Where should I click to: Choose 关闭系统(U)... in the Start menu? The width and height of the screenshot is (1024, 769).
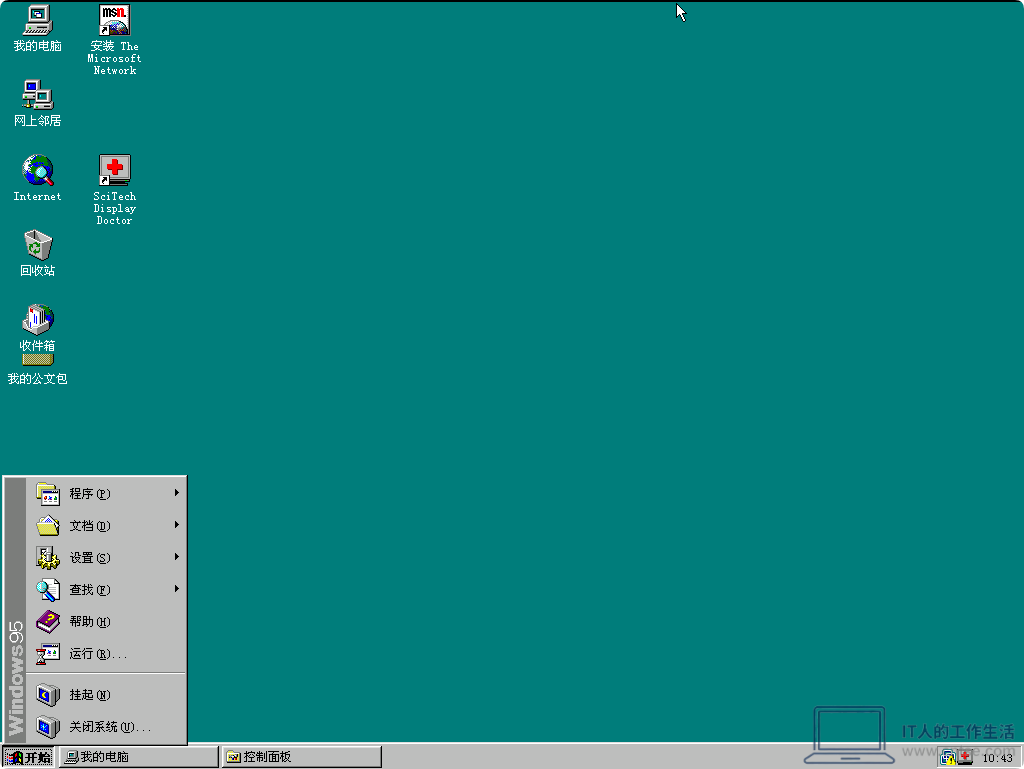(x=106, y=727)
